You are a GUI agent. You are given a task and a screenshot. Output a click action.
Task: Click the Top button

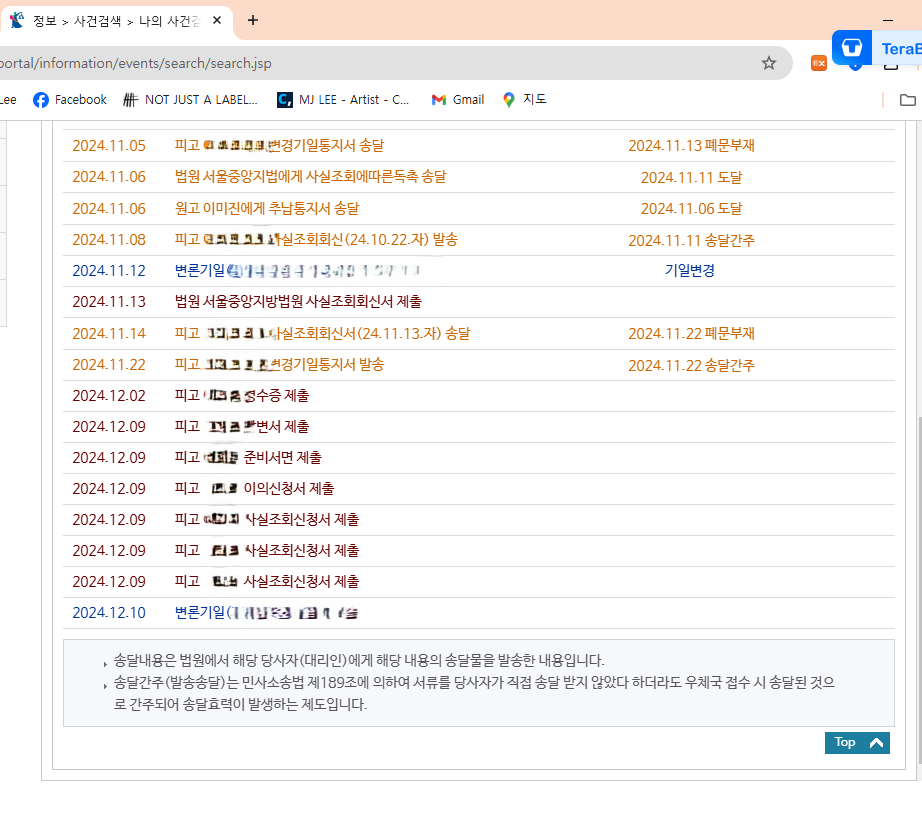point(856,742)
